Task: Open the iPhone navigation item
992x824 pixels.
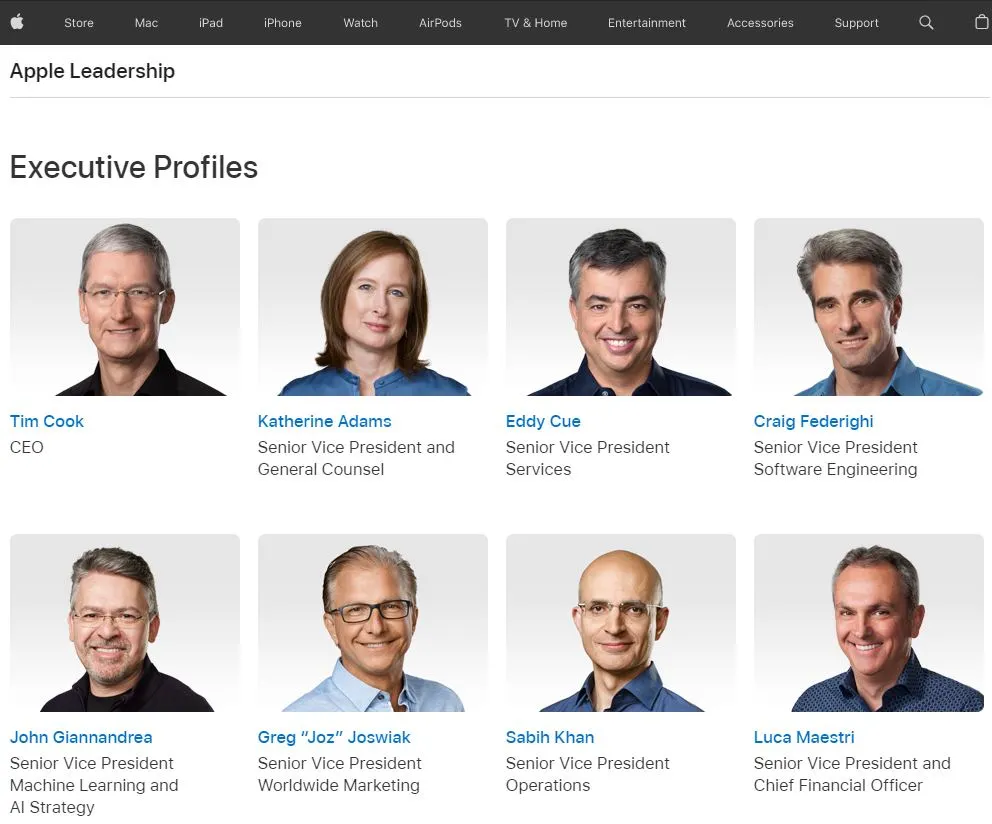Action: 283,23
